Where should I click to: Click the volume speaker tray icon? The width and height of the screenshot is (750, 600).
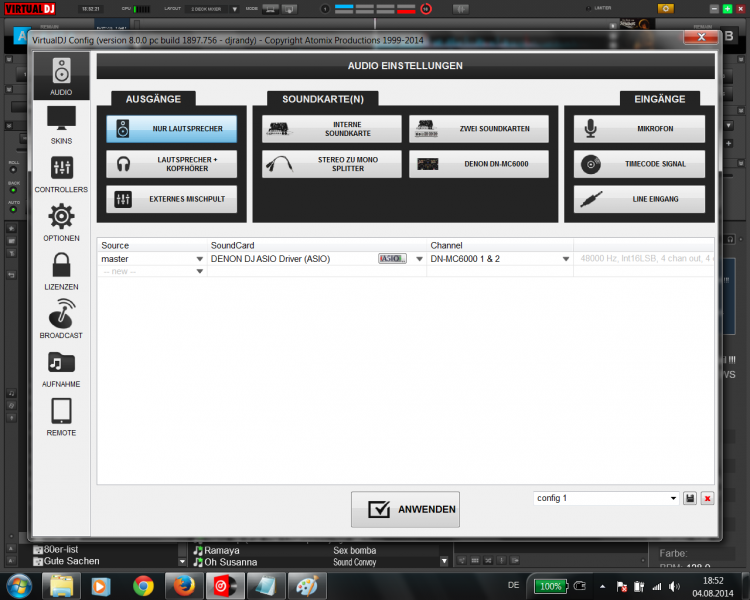point(674,587)
